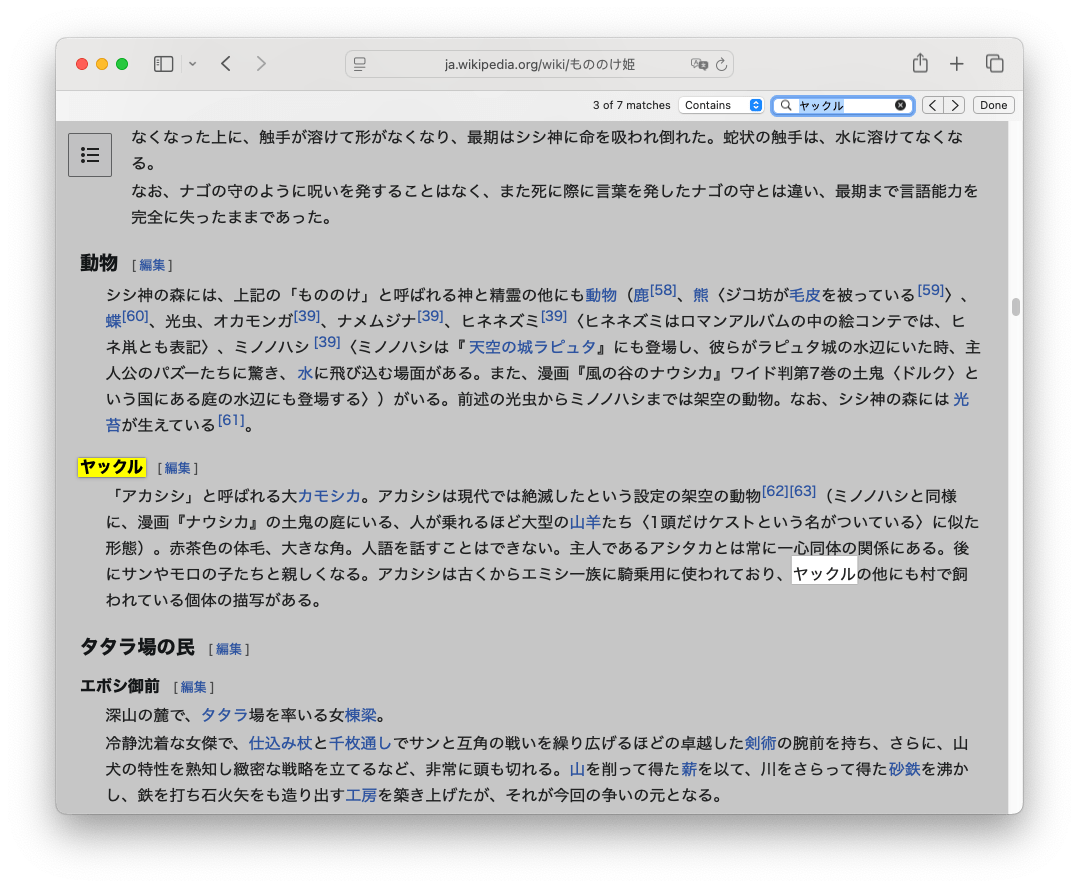This screenshot has height=888, width=1079.
Task: Reload the current page
Action: tap(721, 64)
